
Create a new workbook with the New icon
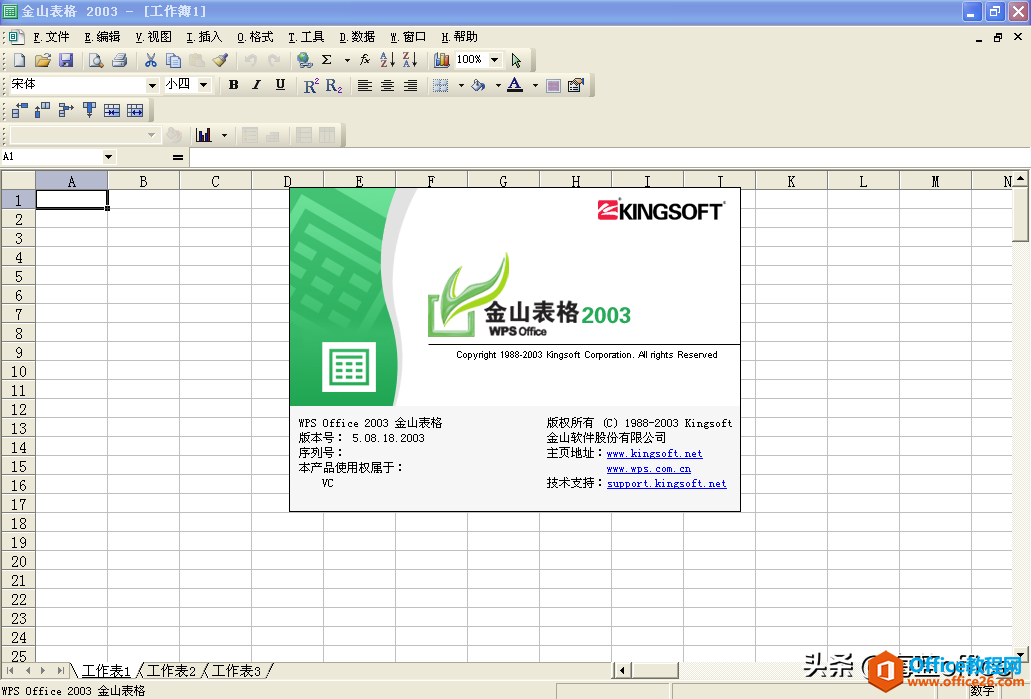(20, 60)
